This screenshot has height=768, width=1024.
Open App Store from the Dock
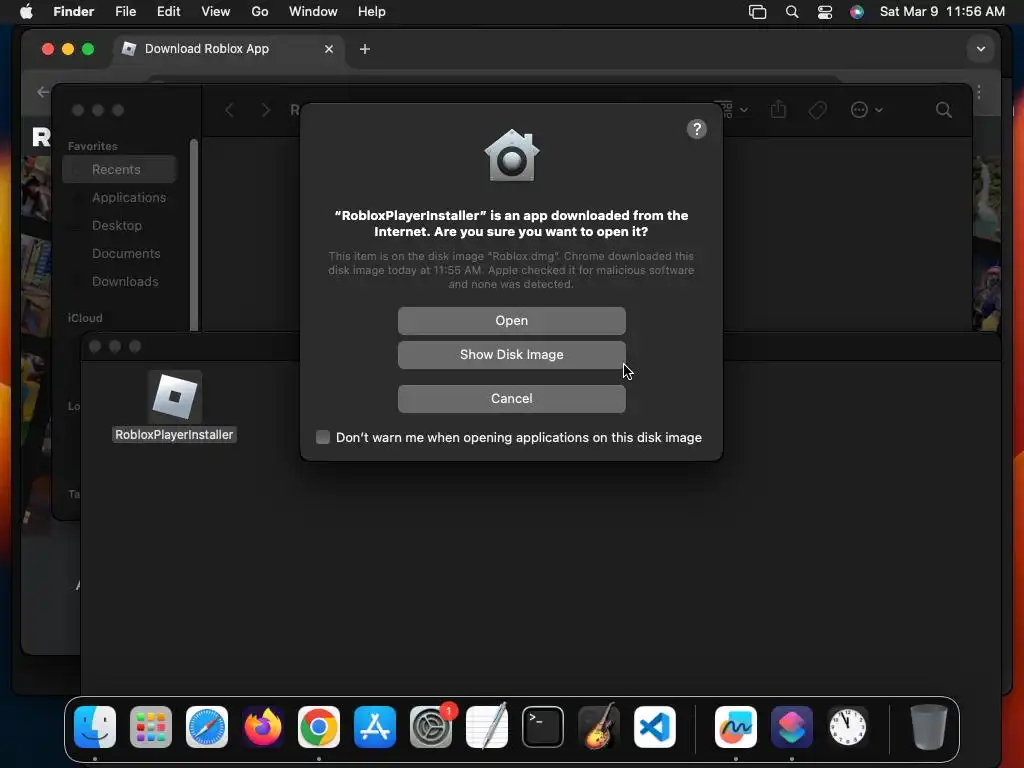(x=375, y=727)
